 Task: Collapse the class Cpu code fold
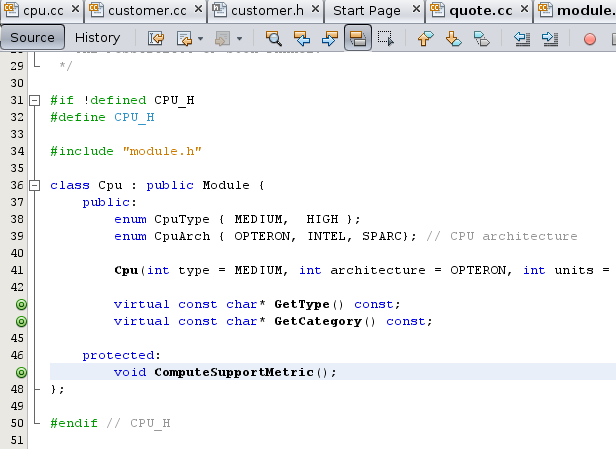click(36, 186)
